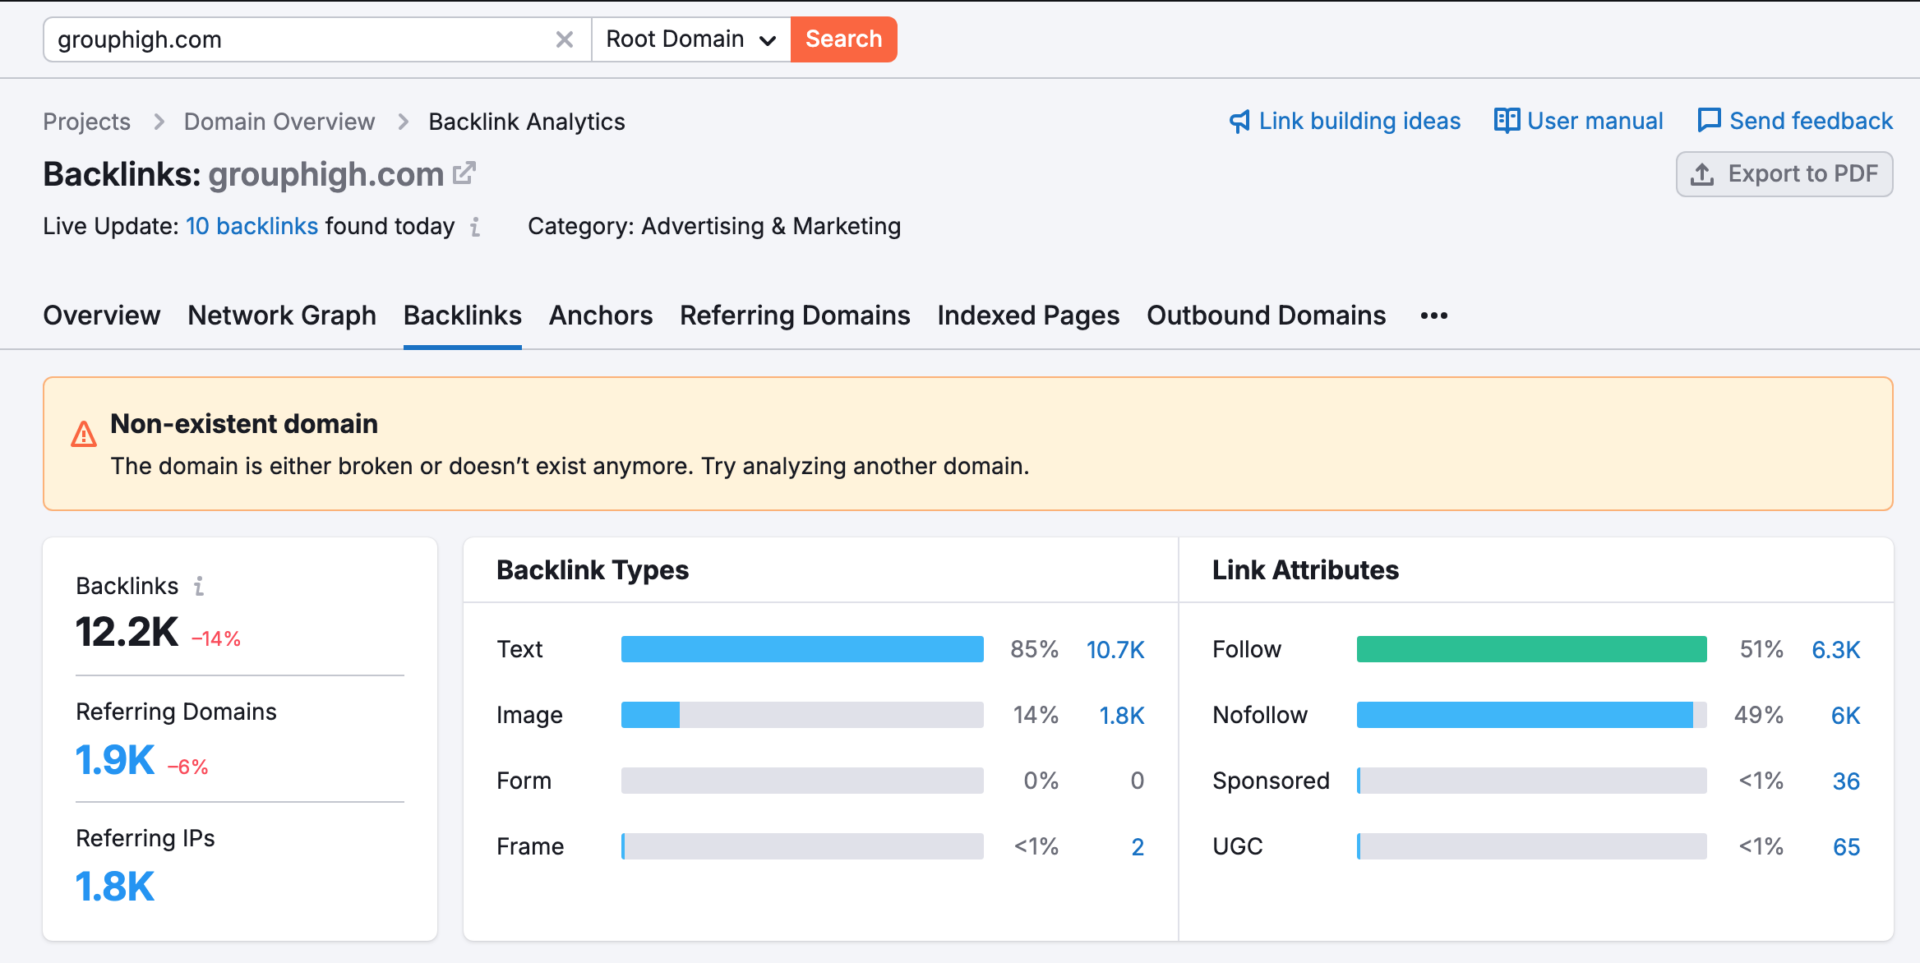The height and width of the screenshot is (963, 1920).
Task: Click the Nofollow attribute bar
Action: 1532,715
